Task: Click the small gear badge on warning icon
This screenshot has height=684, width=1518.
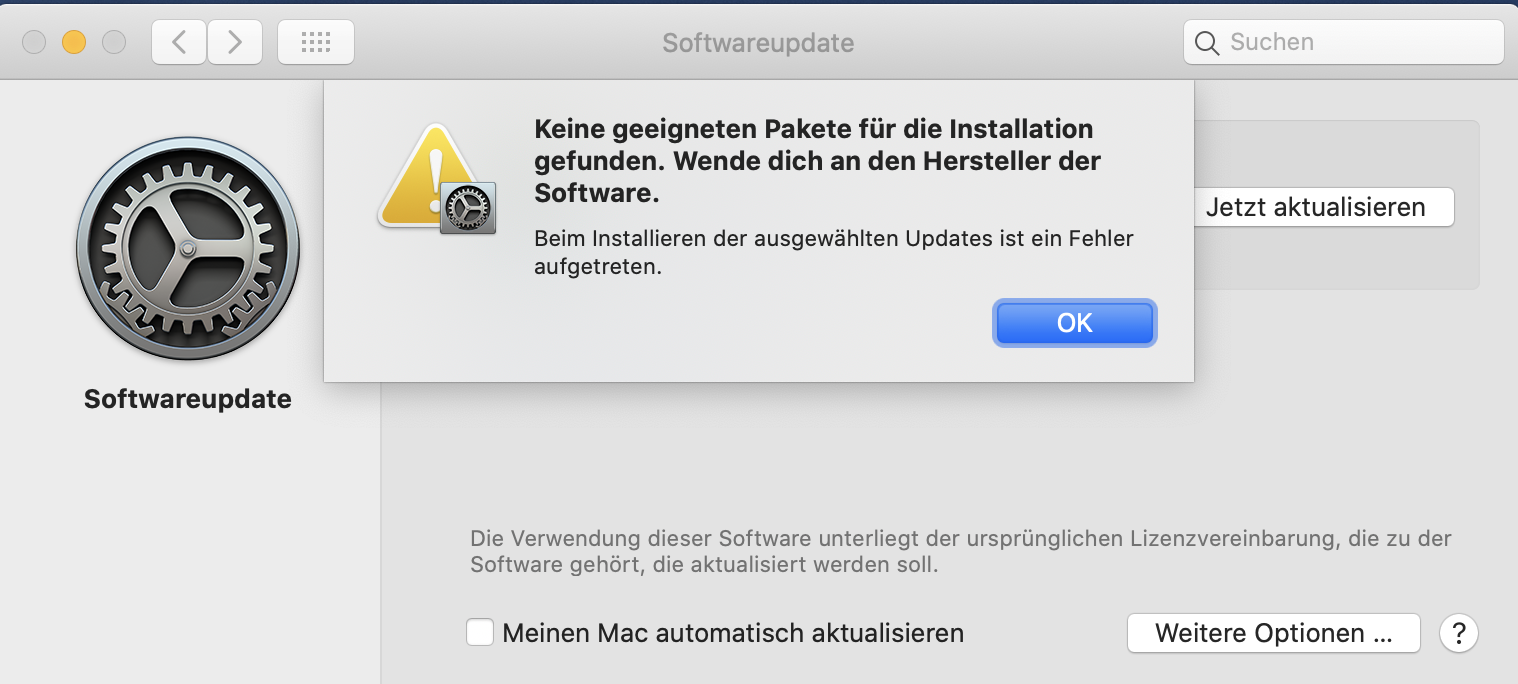Action: pyautogui.click(x=467, y=208)
